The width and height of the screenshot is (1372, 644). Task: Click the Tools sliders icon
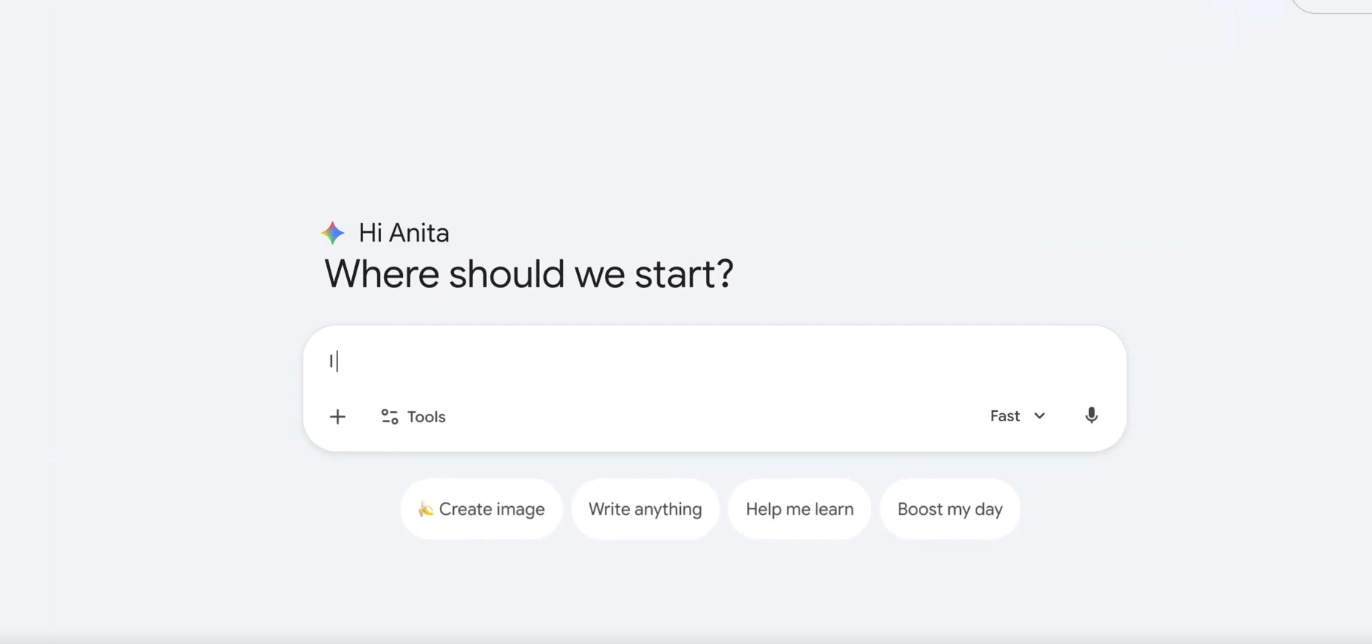pos(390,417)
